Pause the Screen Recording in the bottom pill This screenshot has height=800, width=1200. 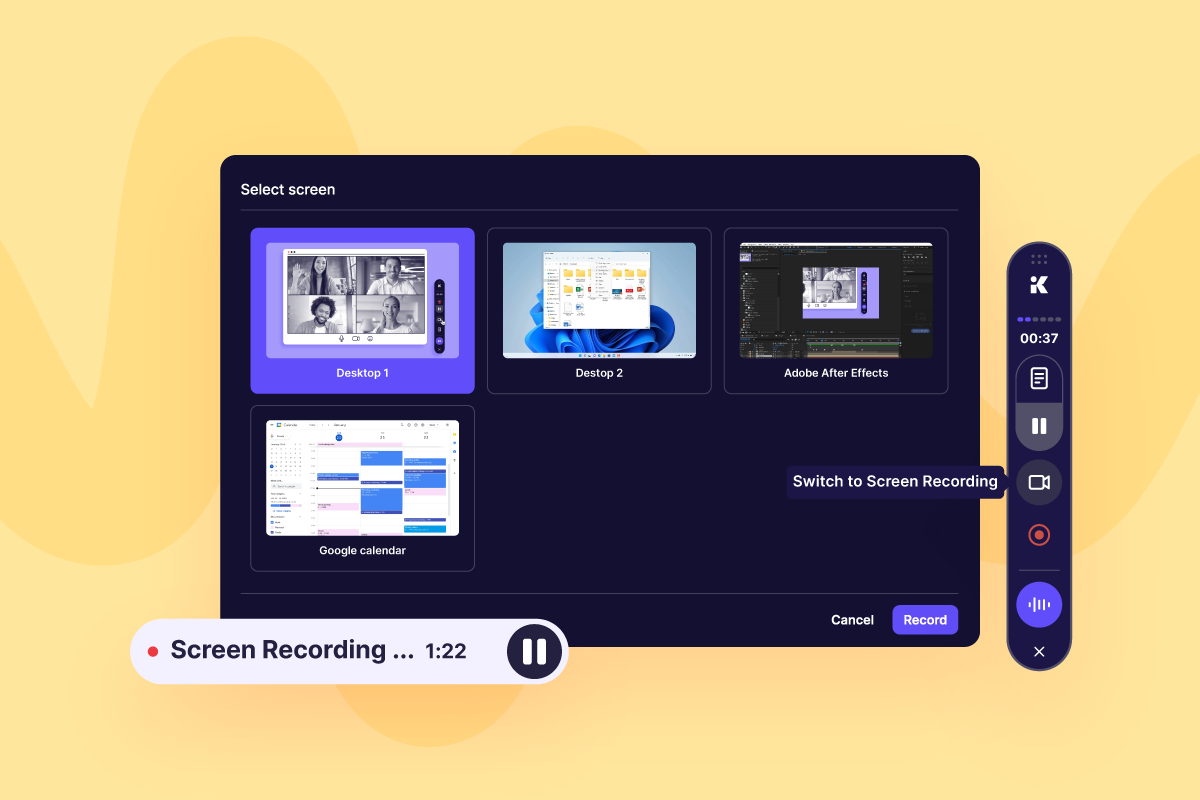click(x=534, y=651)
